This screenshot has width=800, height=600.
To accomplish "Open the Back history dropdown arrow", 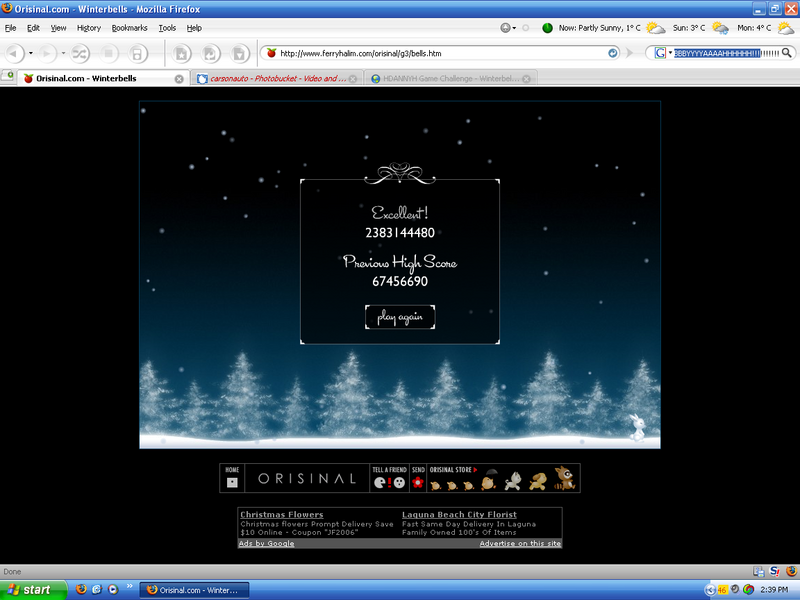I will point(31,53).
